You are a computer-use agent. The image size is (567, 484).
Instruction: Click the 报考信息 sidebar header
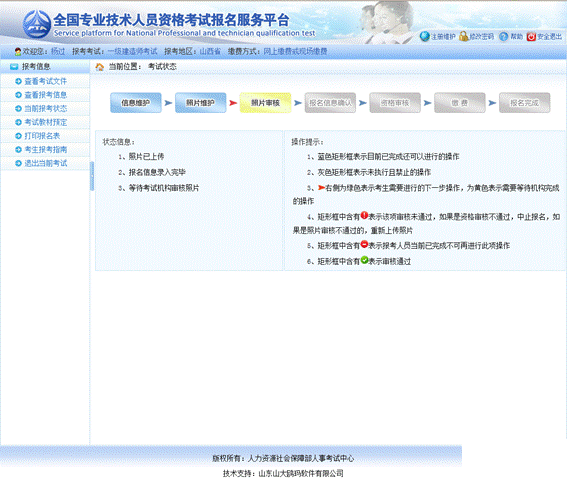click(x=45, y=67)
